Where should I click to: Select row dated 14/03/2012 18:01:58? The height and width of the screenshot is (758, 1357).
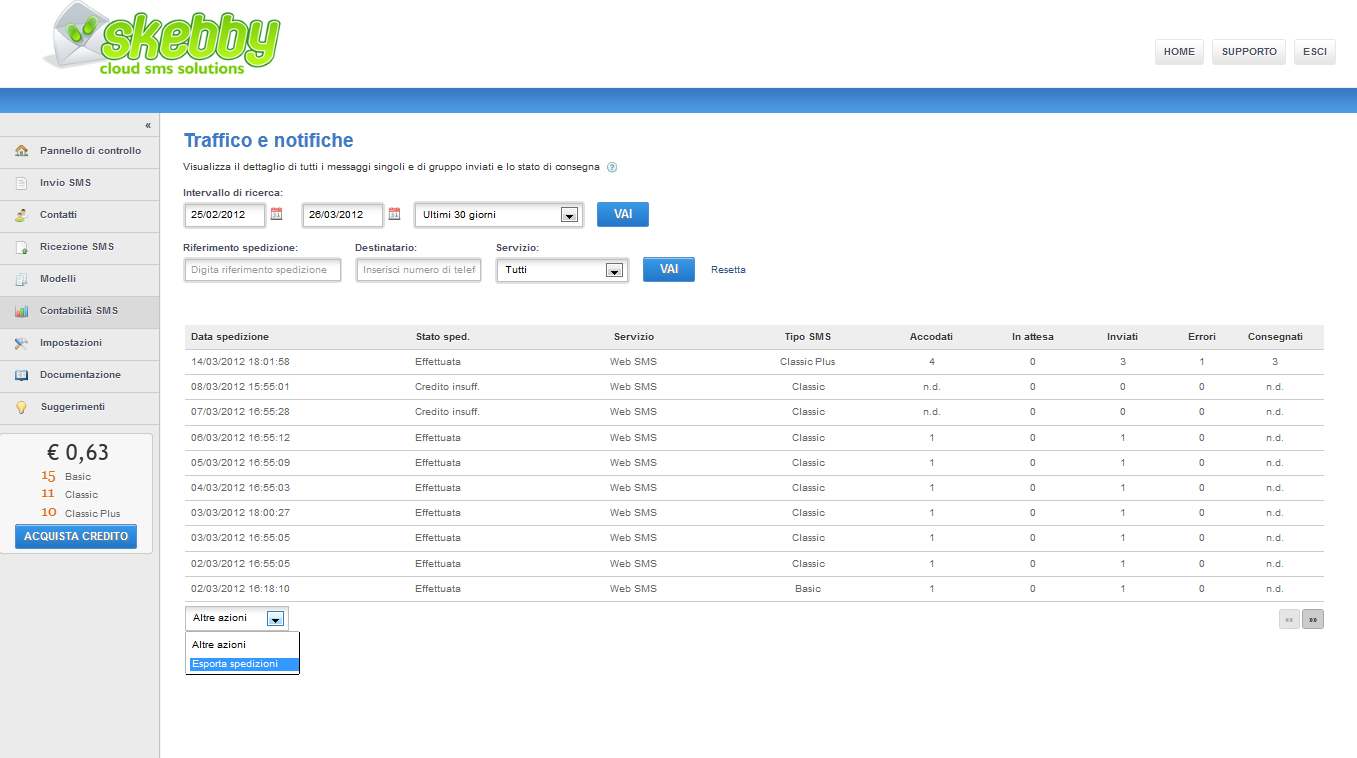754,362
